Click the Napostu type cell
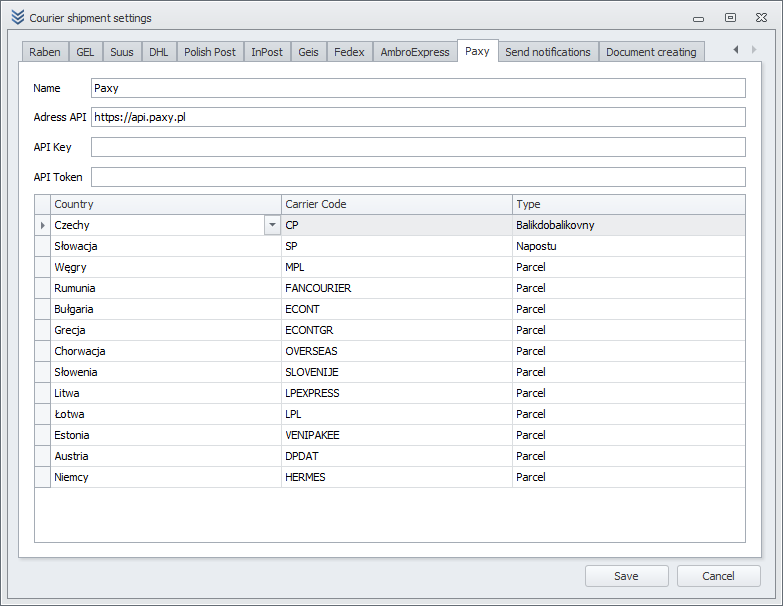 coord(629,246)
